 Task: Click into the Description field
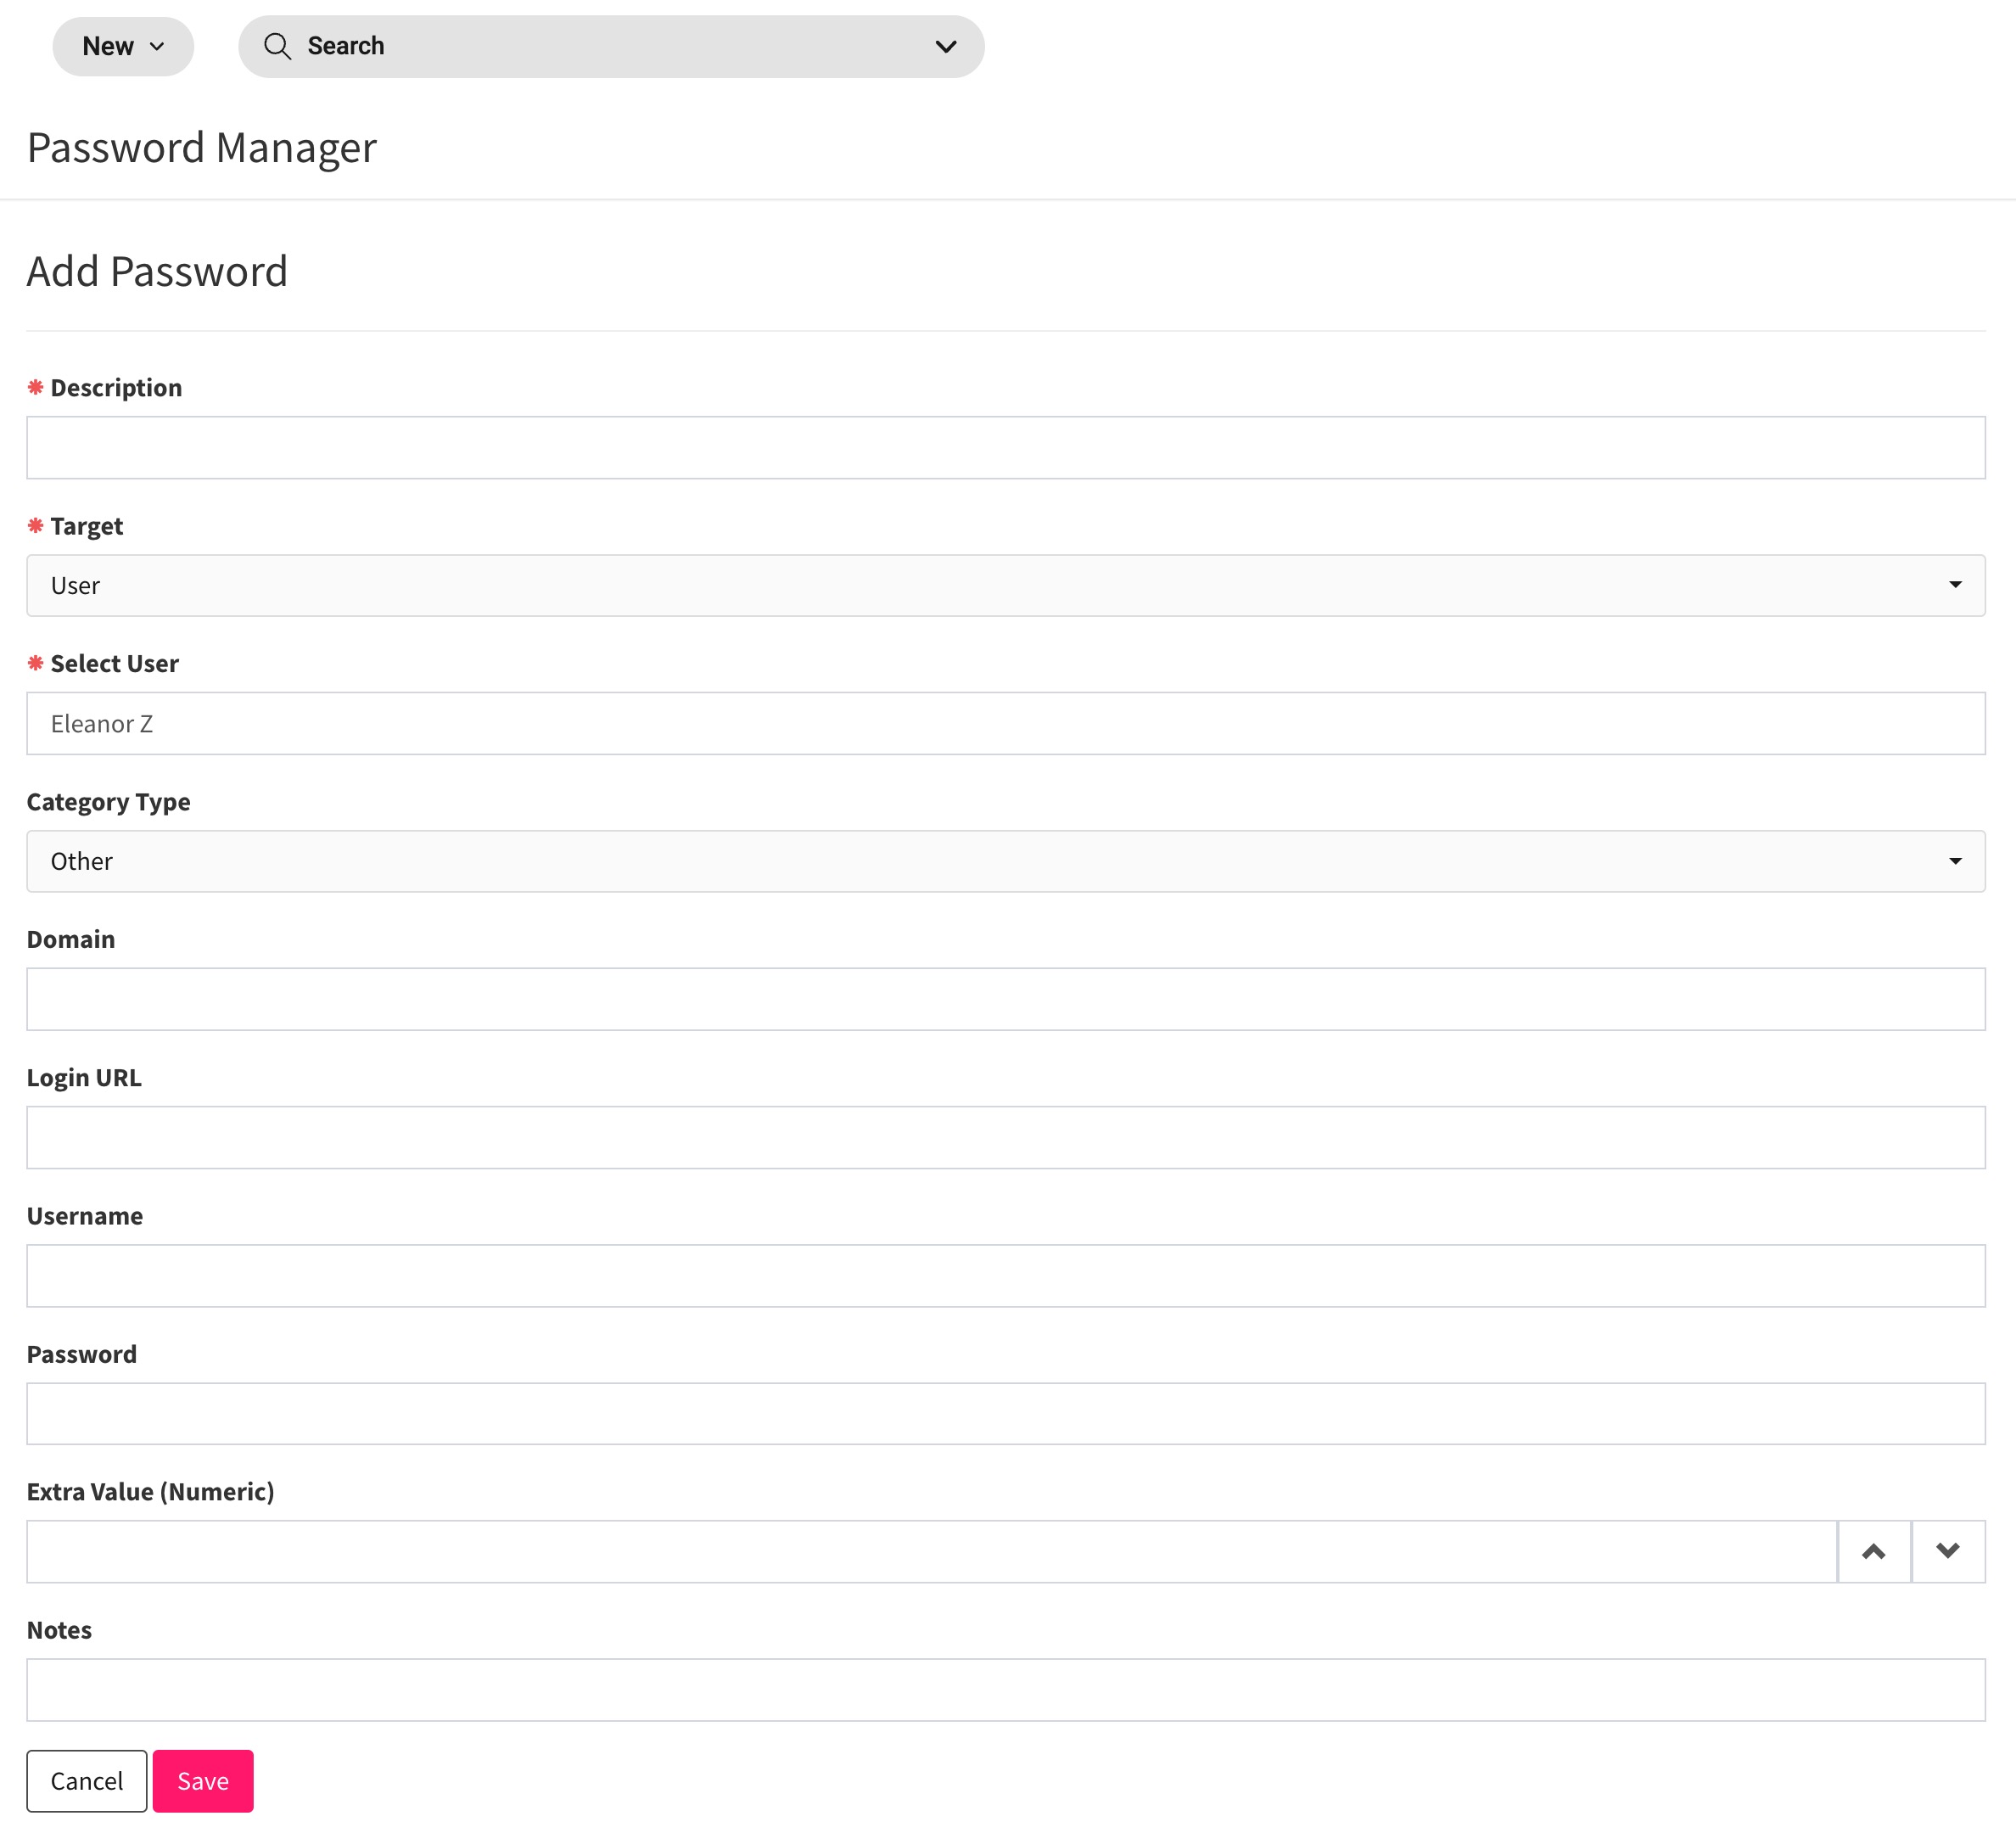1005,447
